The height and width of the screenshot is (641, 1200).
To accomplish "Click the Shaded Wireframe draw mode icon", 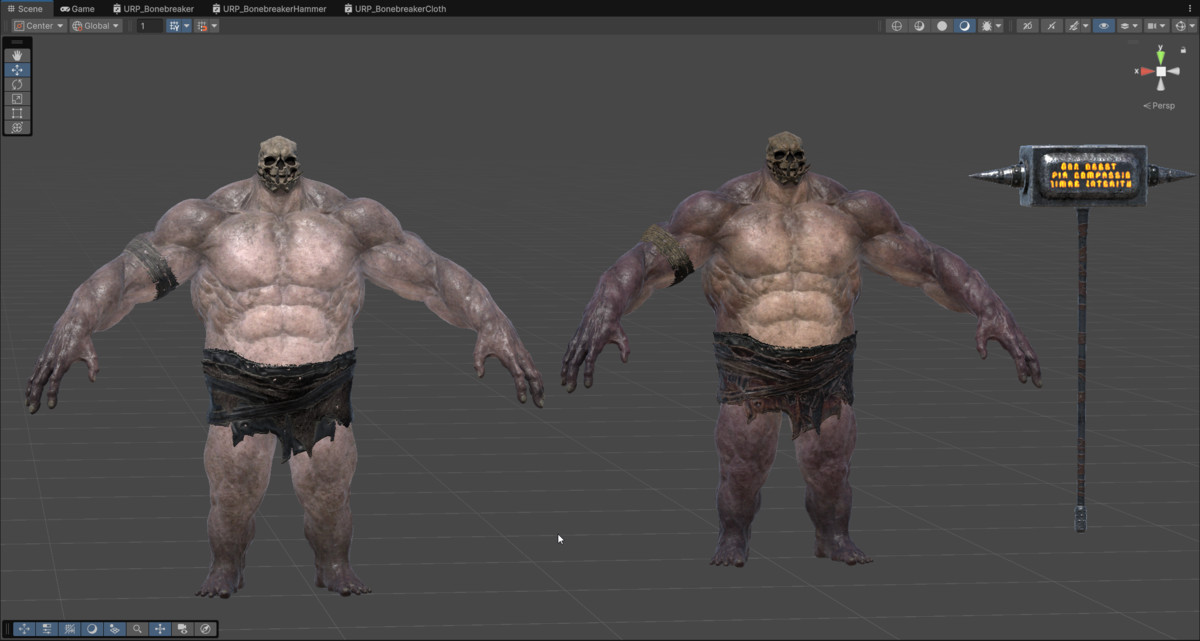I will point(919,26).
